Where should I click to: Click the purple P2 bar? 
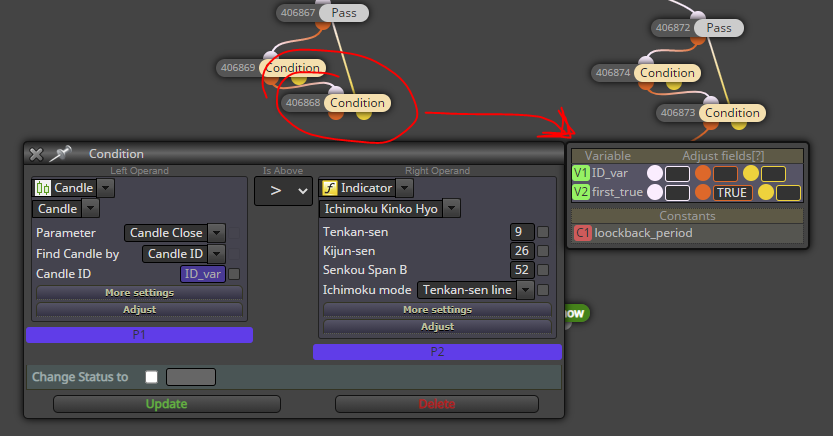tap(437, 352)
